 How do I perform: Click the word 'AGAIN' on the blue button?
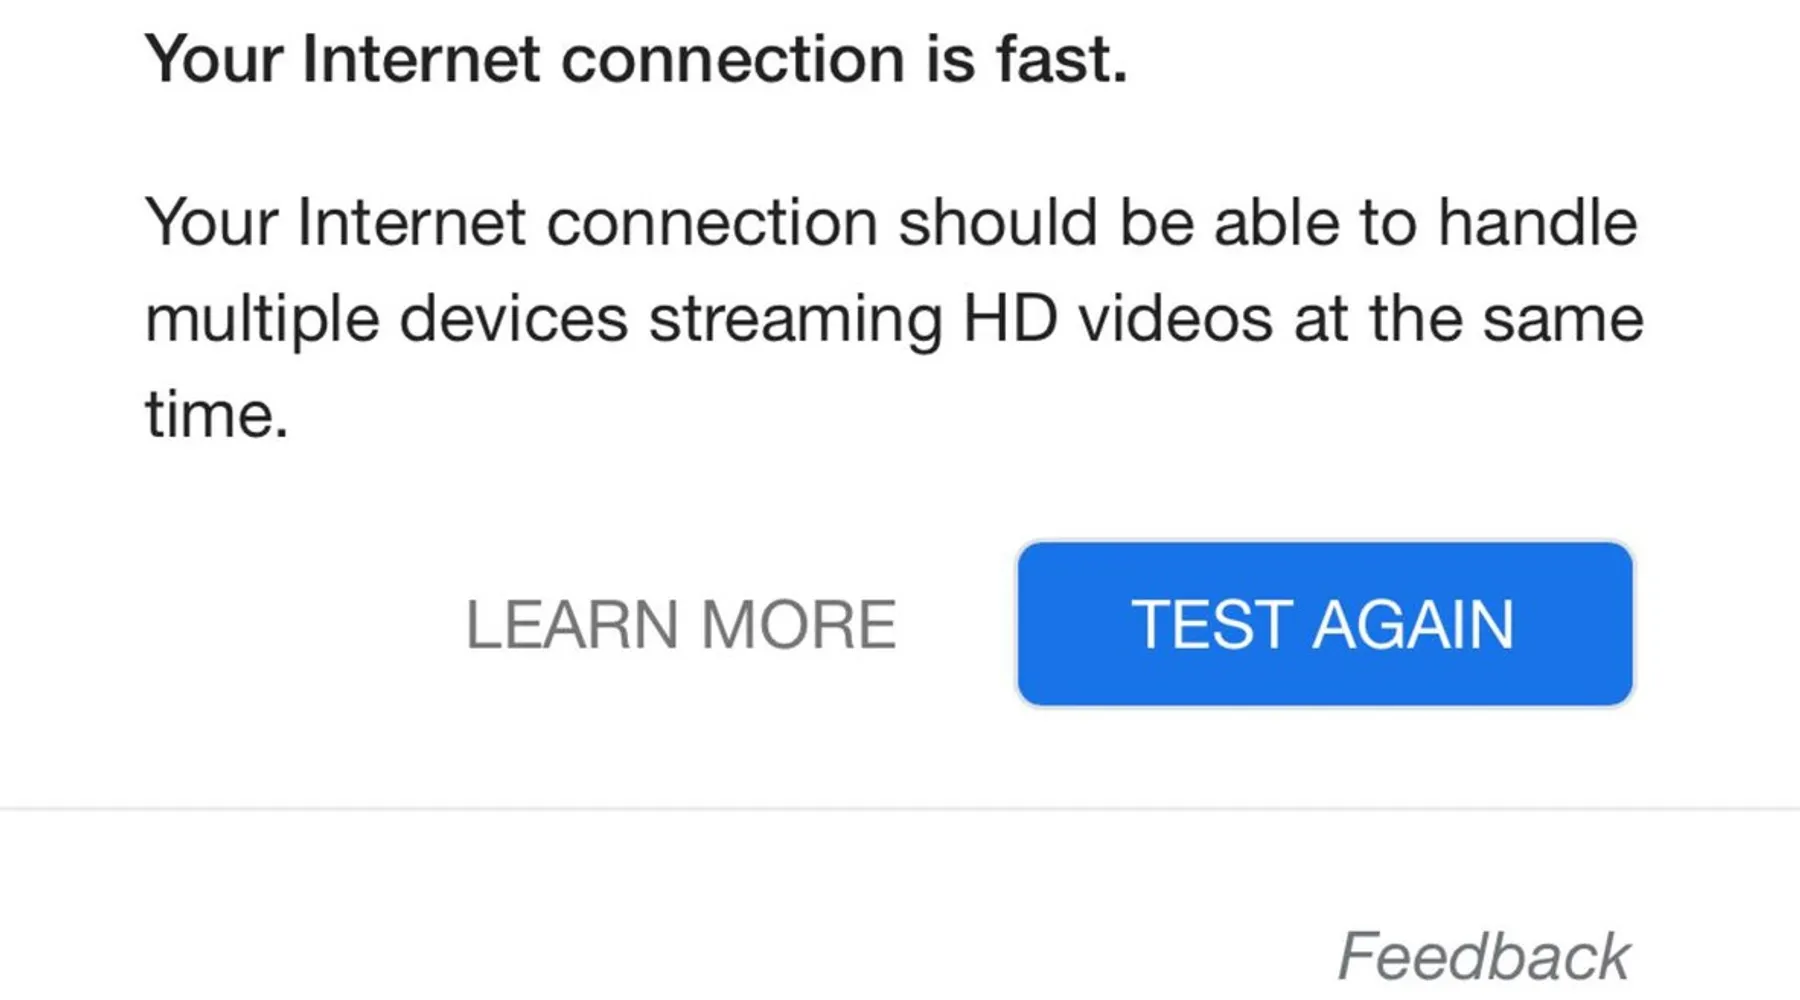click(x=1413, y=625)
